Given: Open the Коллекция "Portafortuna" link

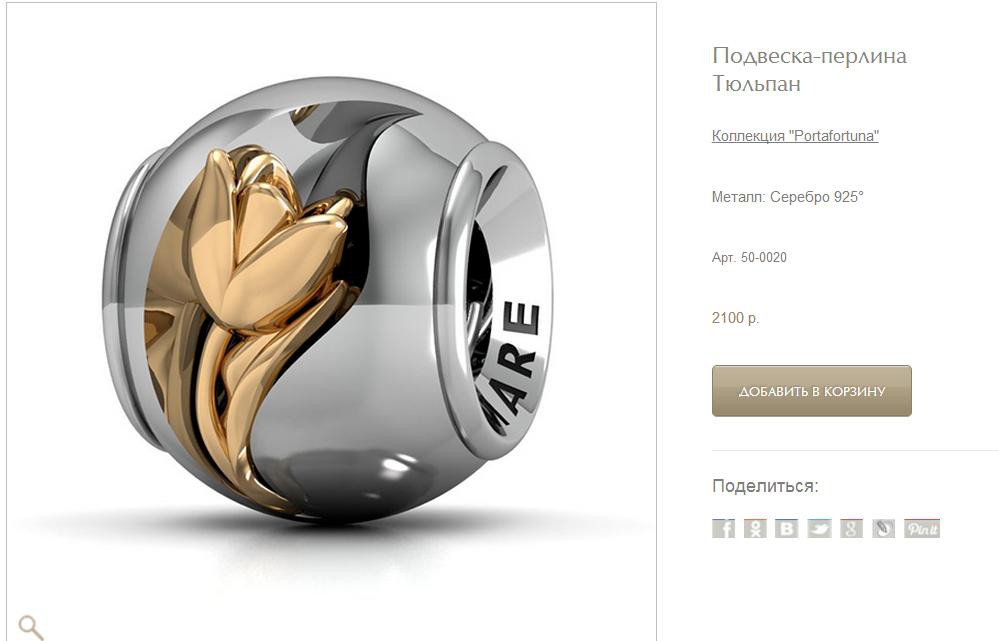Looking at the screenshot, I should click(x=795, y=136).
